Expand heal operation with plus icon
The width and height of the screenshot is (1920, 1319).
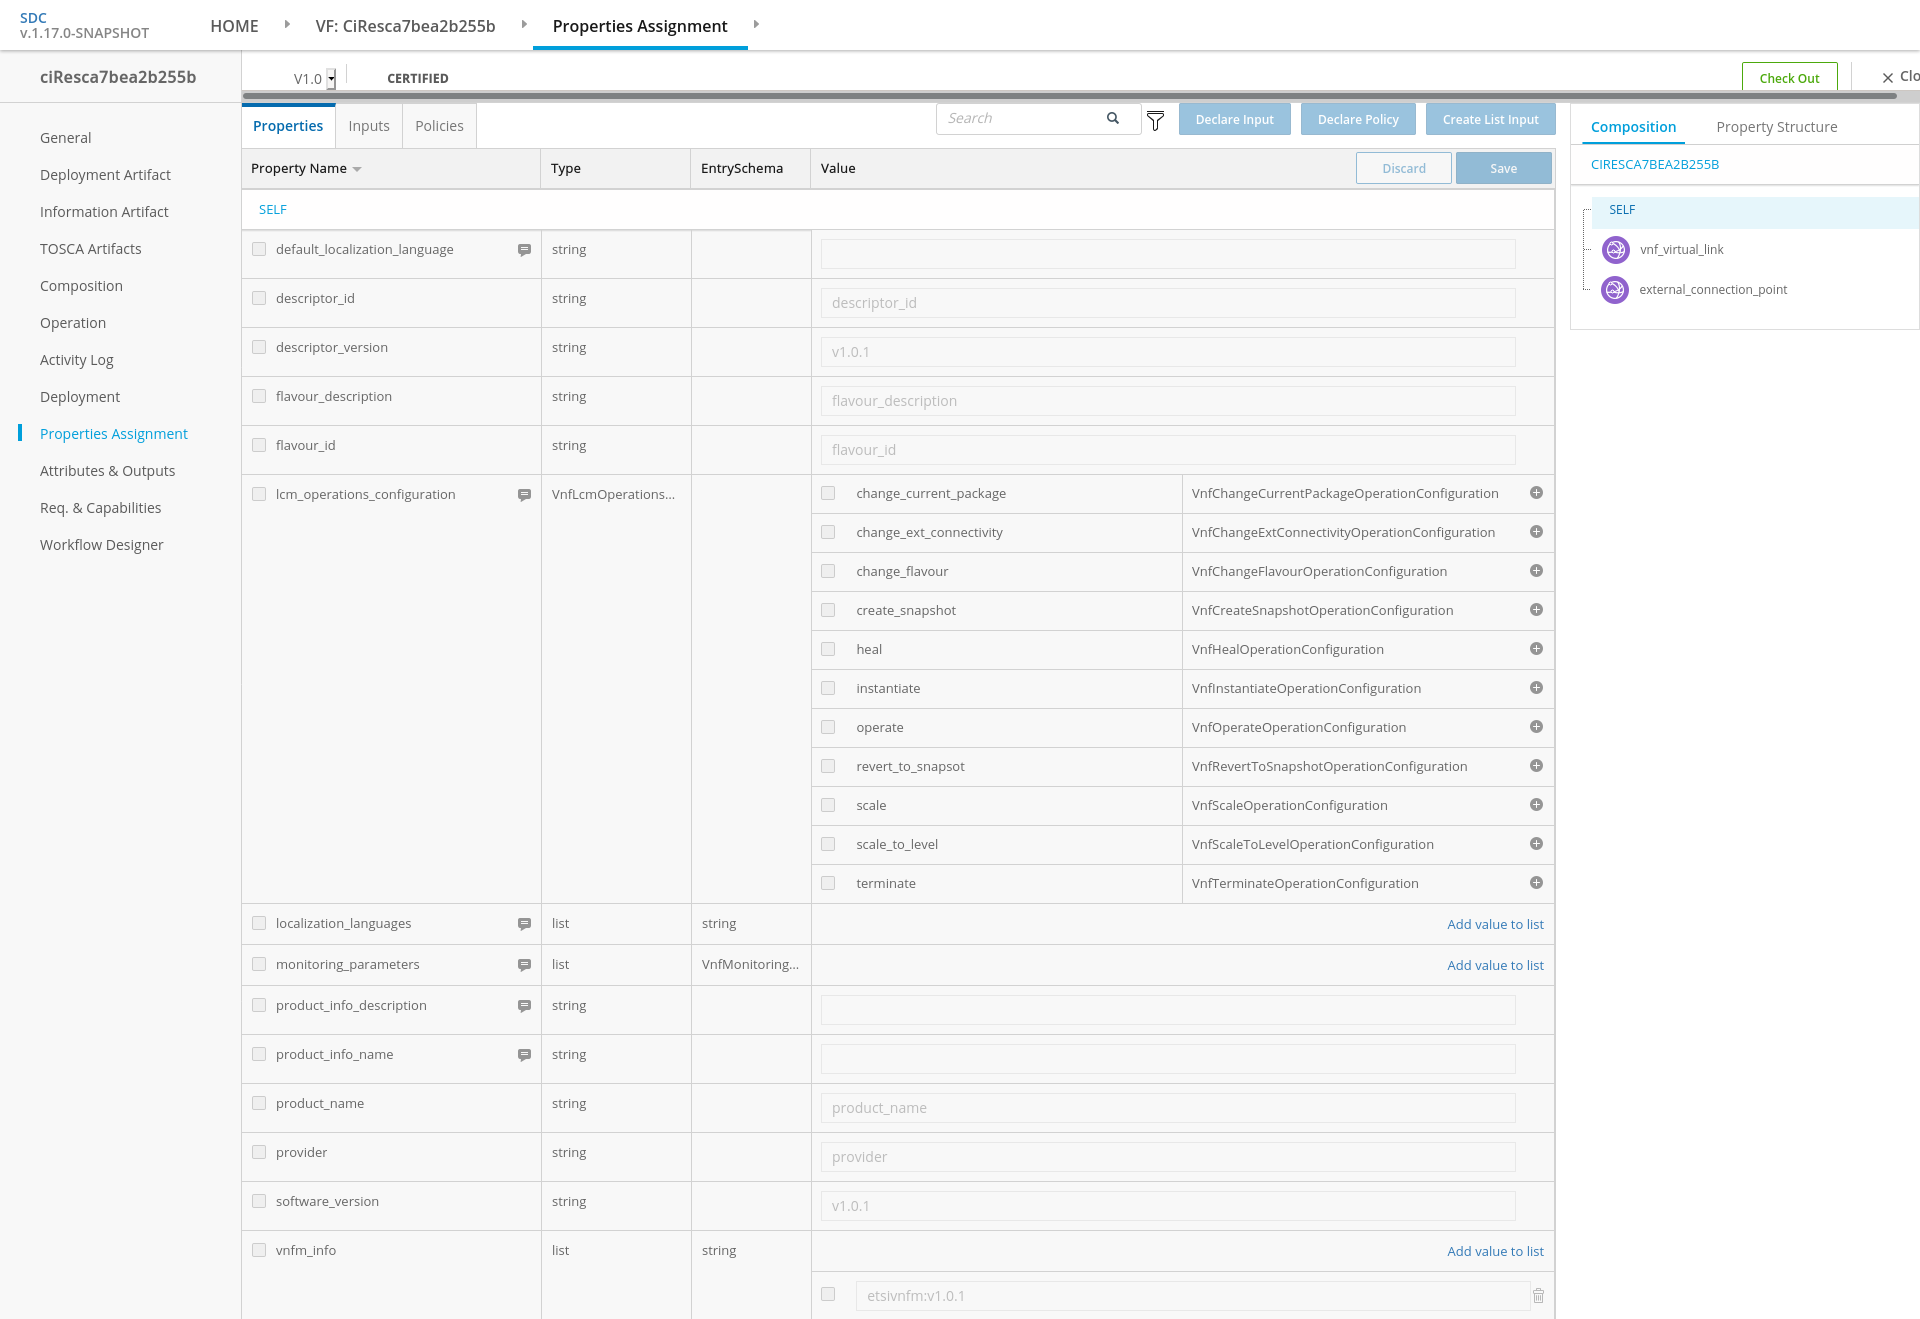[1536, 649]
